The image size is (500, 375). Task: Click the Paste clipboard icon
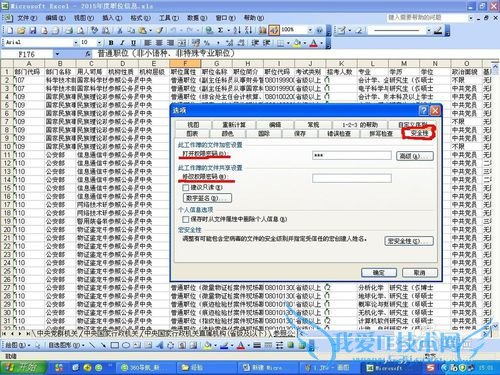tap(142, 31)
